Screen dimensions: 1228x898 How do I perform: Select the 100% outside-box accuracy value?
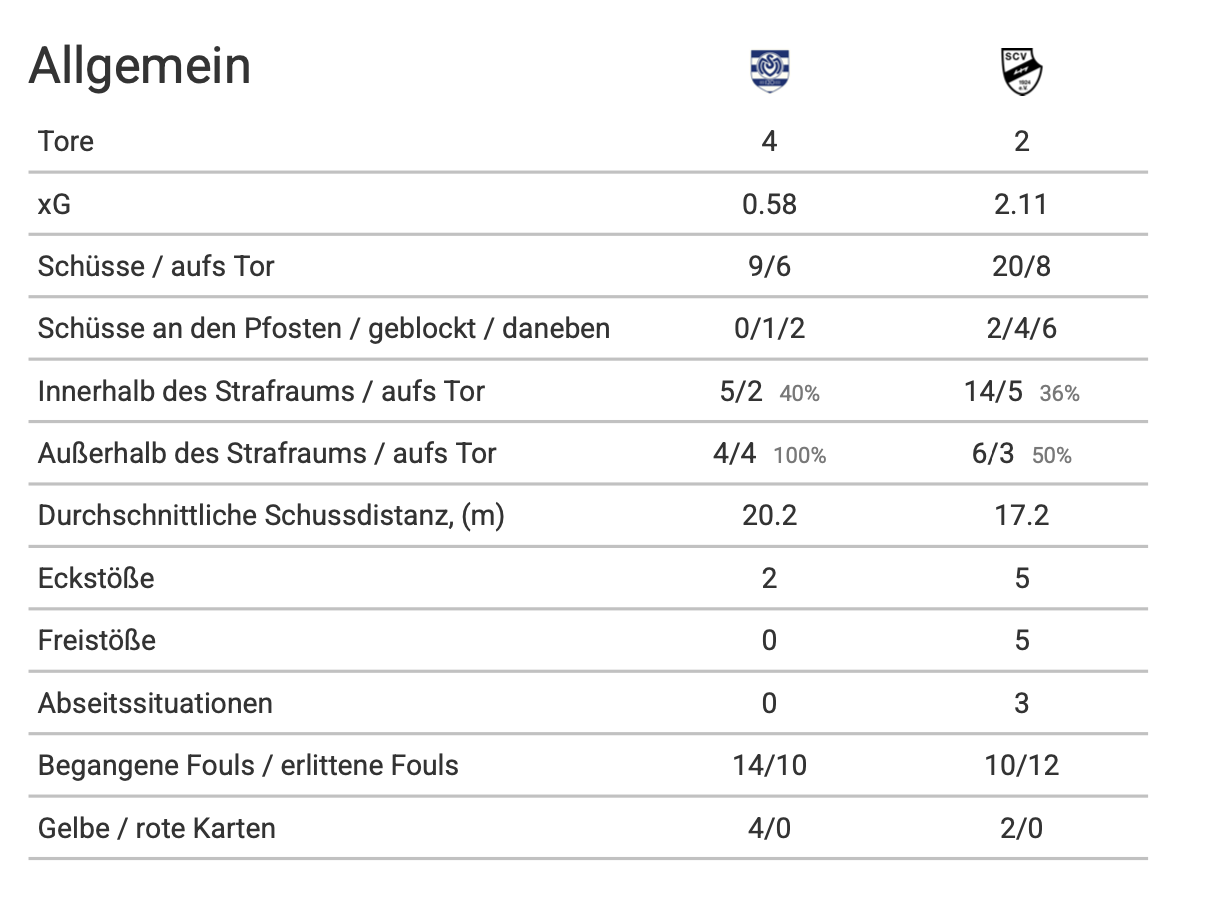[800, 456]
